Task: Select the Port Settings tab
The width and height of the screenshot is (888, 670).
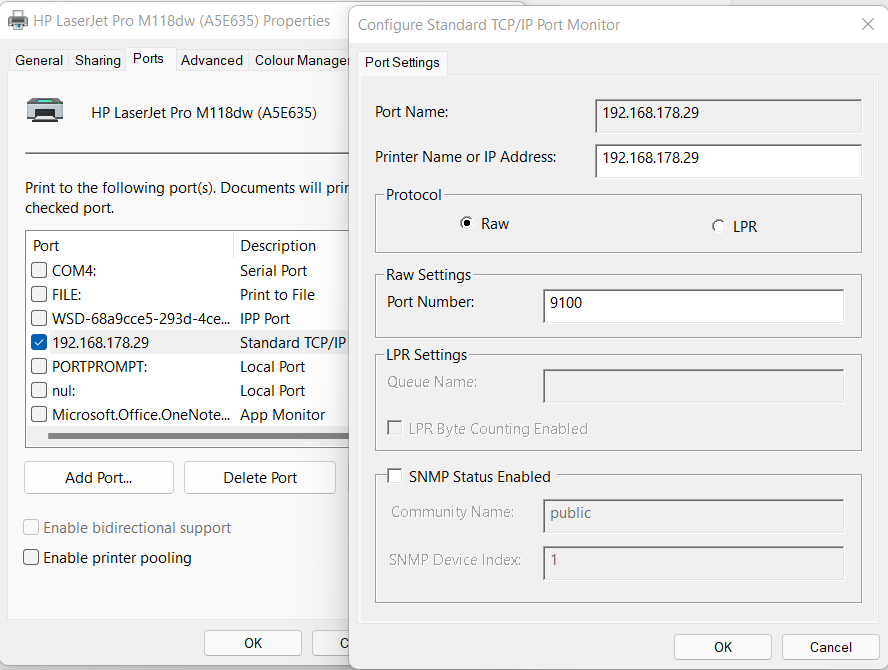Action: (402, 62)
